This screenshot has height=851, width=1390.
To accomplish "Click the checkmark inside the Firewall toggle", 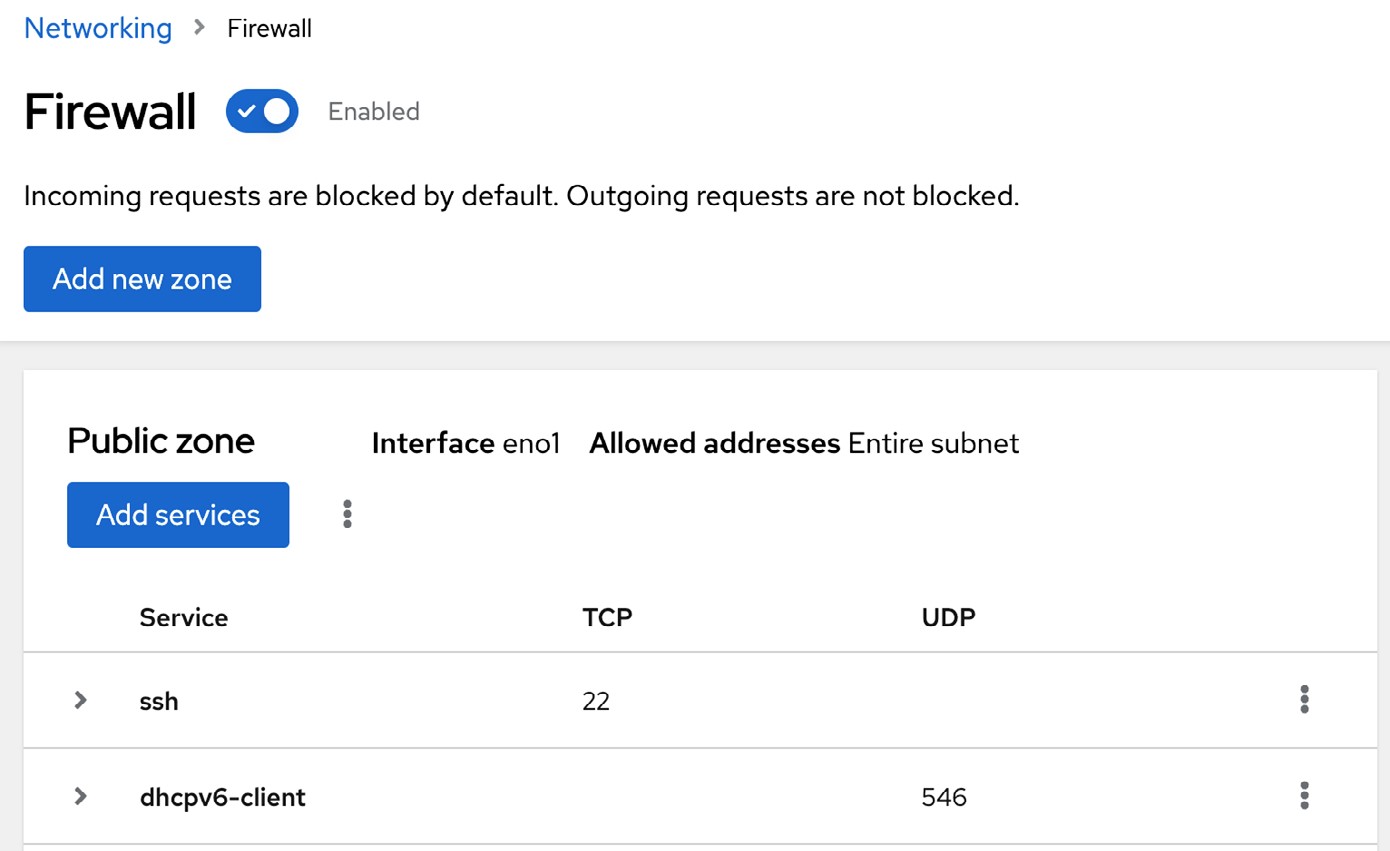I will (247, 111).
